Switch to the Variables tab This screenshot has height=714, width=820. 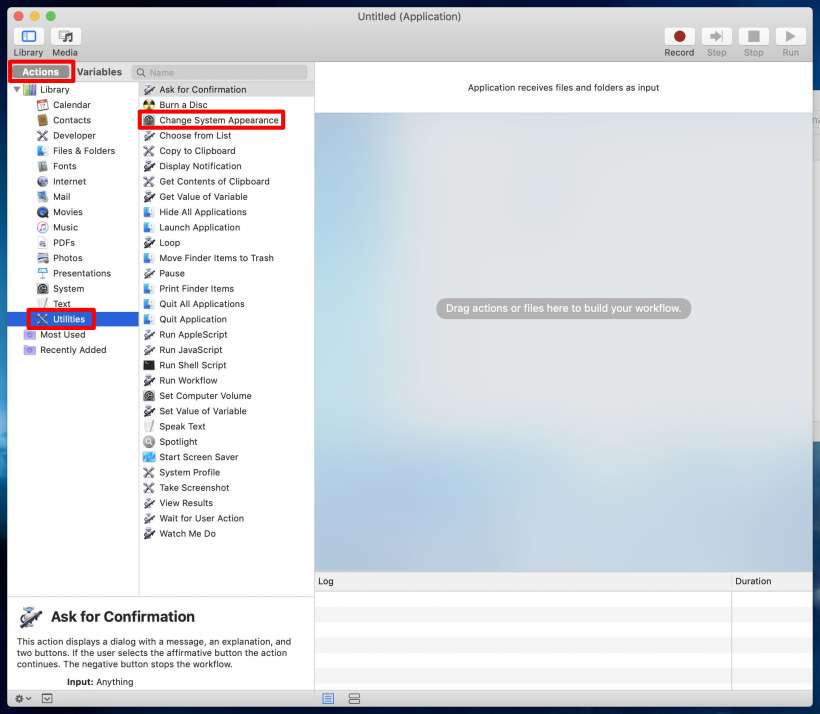[x=99, y=72]
